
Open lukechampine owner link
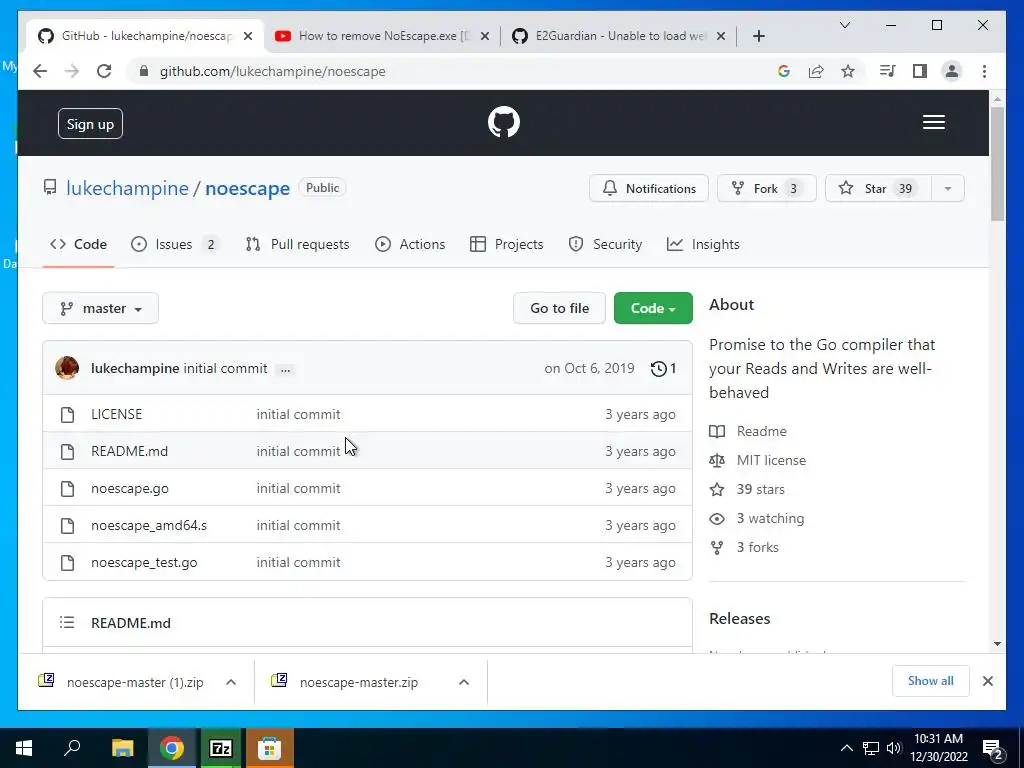(127, 188)
